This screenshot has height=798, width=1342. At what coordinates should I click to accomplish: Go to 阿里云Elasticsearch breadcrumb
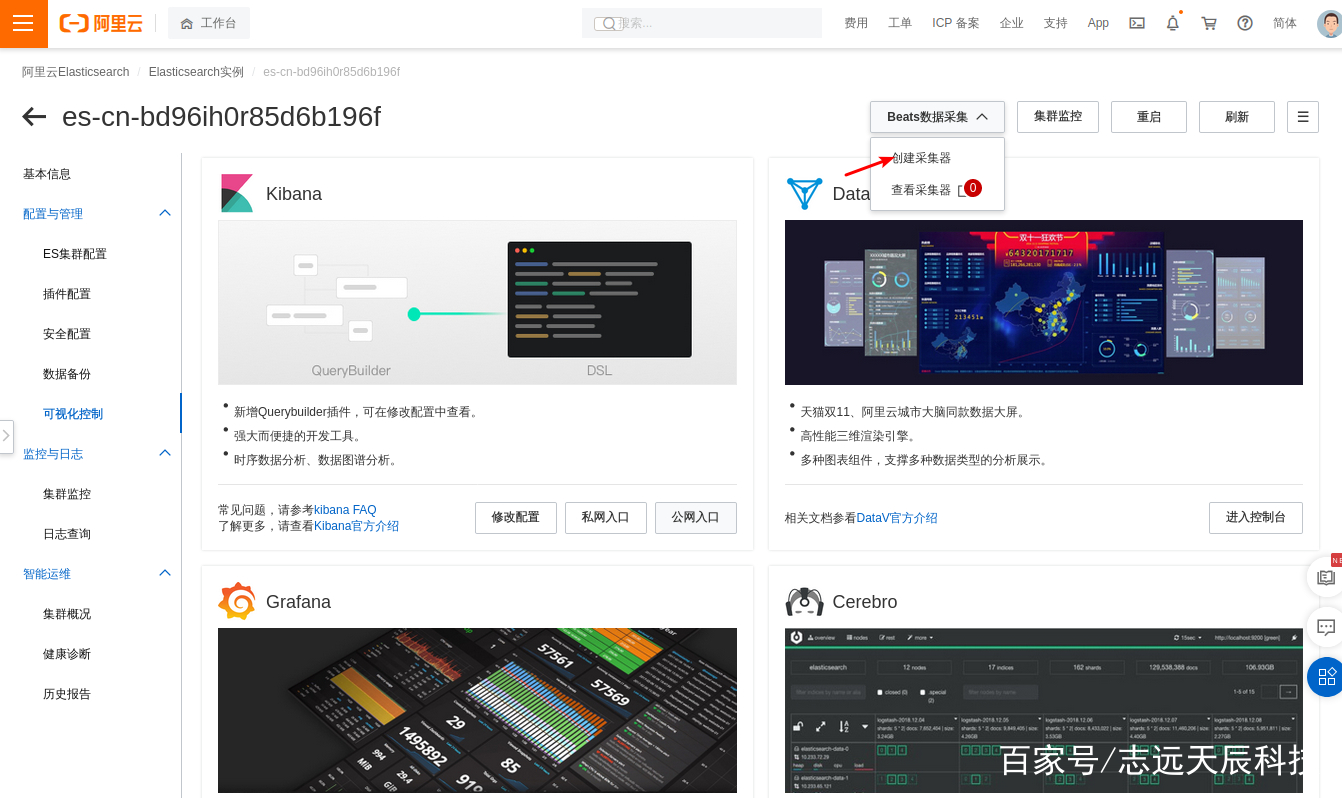tap(76, 72)
